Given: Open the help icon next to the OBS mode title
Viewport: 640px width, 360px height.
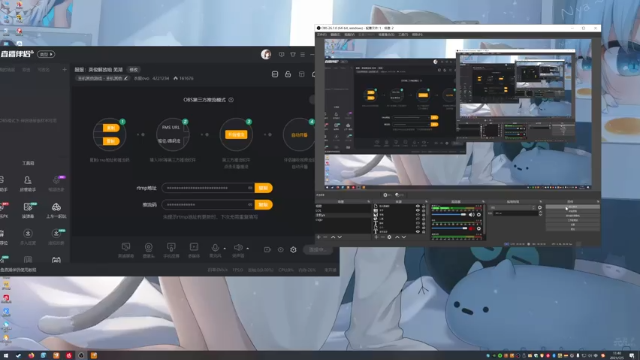Looking at the screenshot, I should click(231, 100).
